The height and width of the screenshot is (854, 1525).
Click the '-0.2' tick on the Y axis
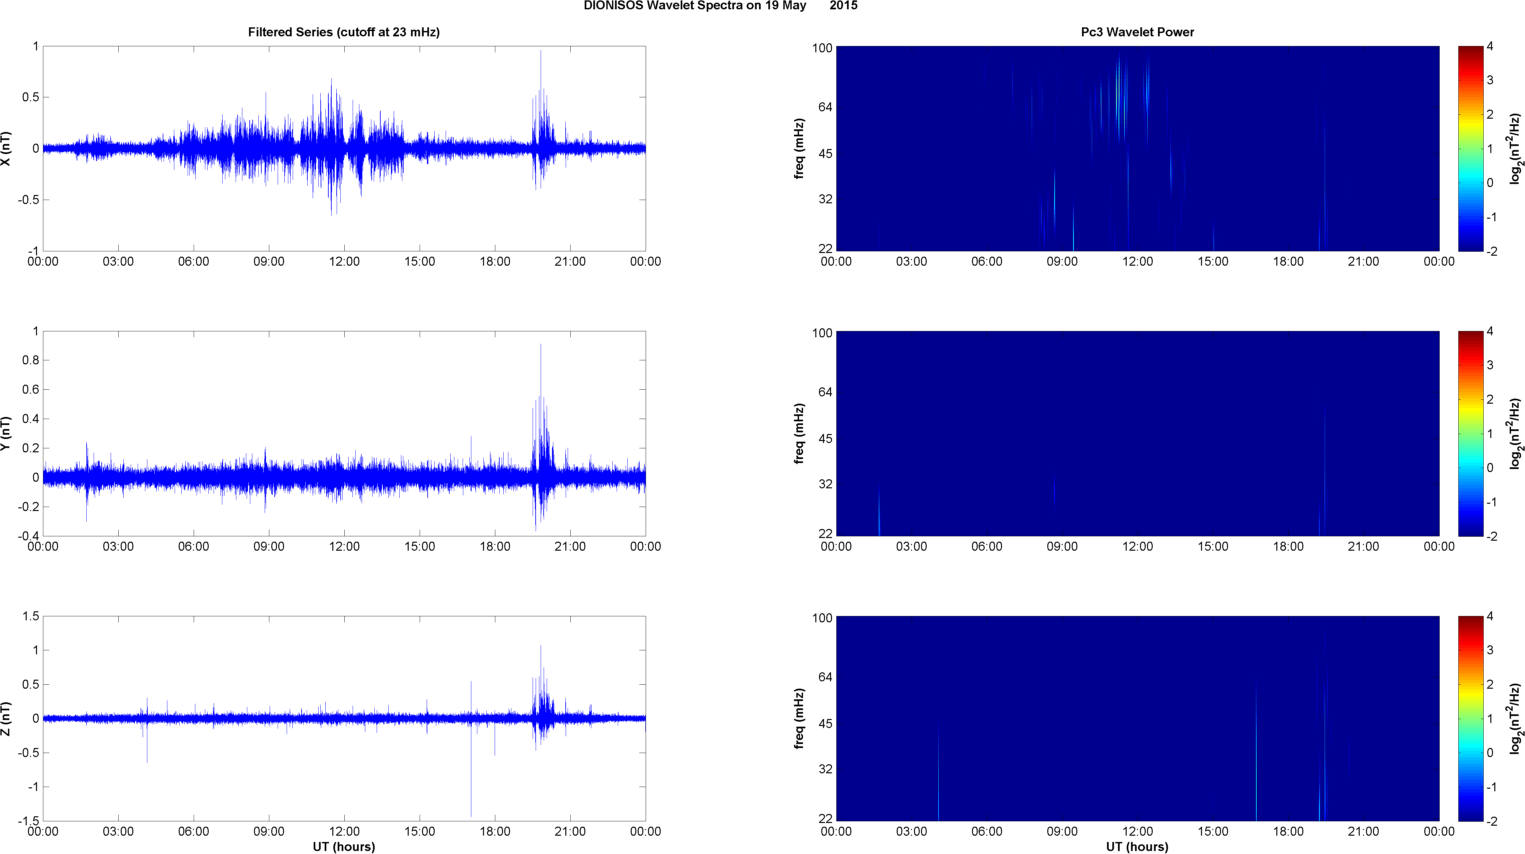point(28,508)
